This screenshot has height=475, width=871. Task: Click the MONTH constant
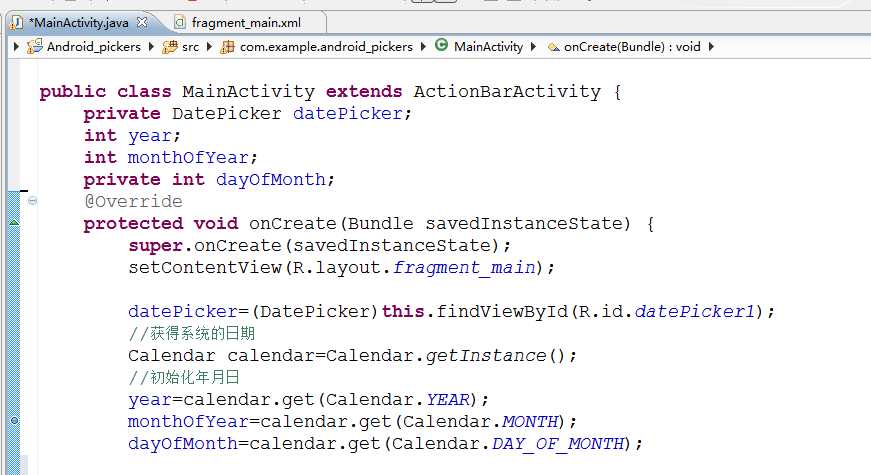(x=530, y=422)
